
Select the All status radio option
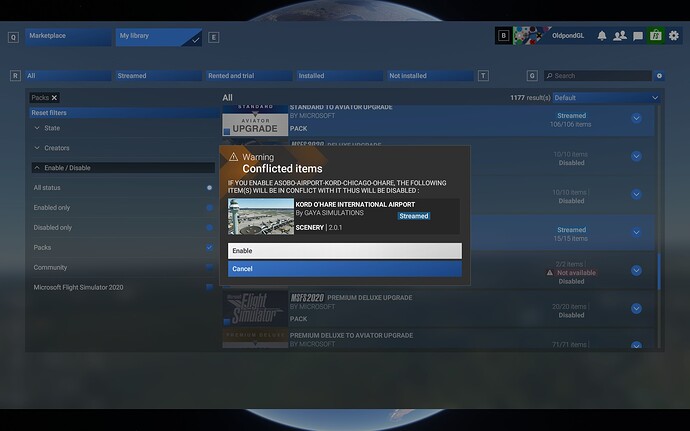[x=209, y=187]
